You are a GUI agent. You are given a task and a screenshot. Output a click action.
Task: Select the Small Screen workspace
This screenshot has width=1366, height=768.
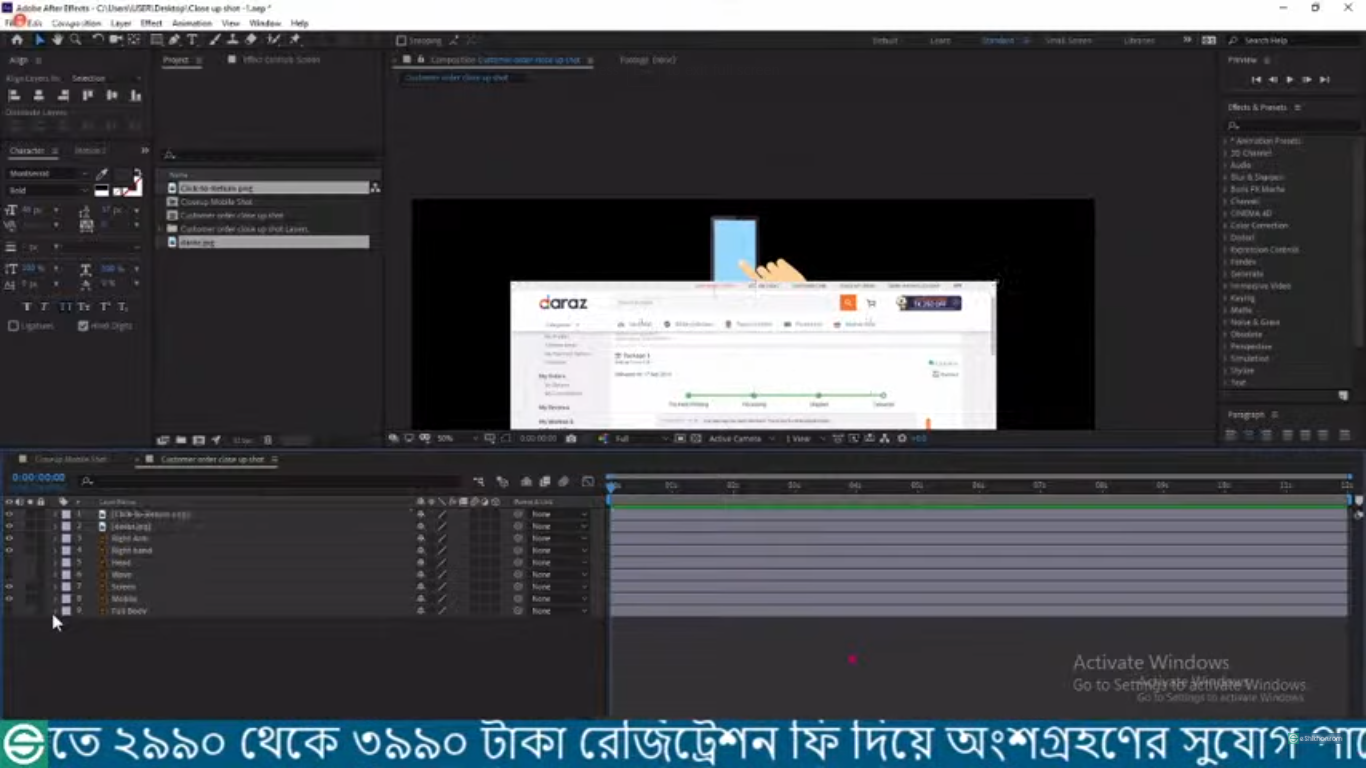click(1068, 41)
